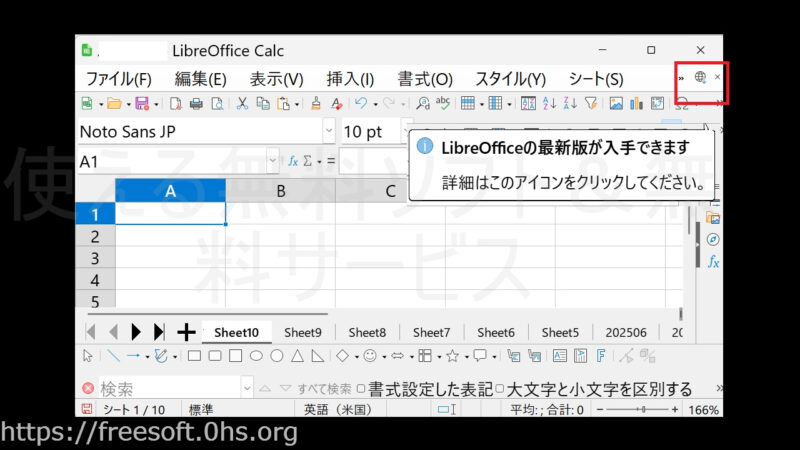Click the Cut scissors icon
This screenshot has width=800, height=450.
click(242, 103)
